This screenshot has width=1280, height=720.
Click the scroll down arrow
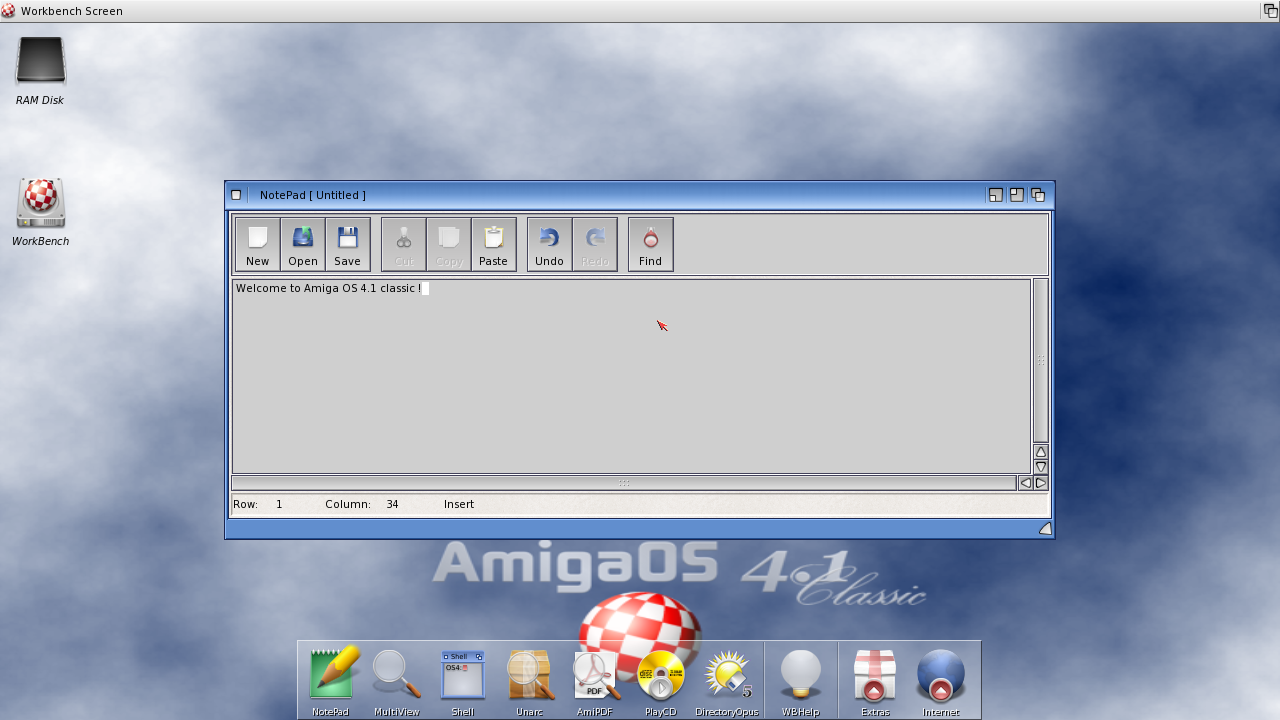tap(1041, 467)
